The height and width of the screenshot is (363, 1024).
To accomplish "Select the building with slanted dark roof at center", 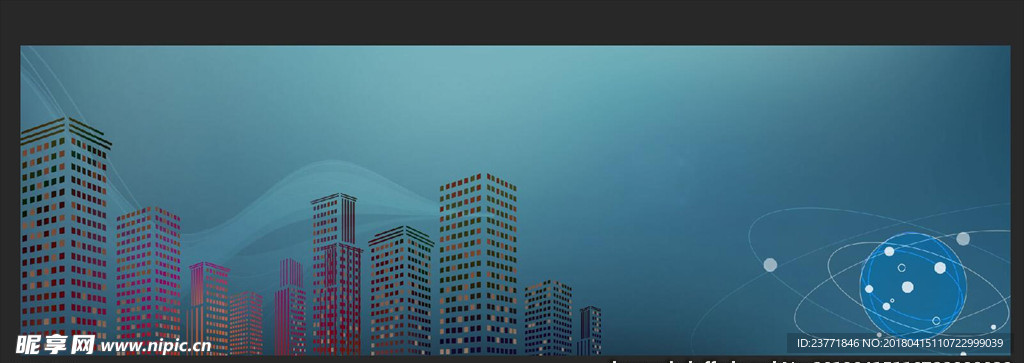I will point(401,291).
